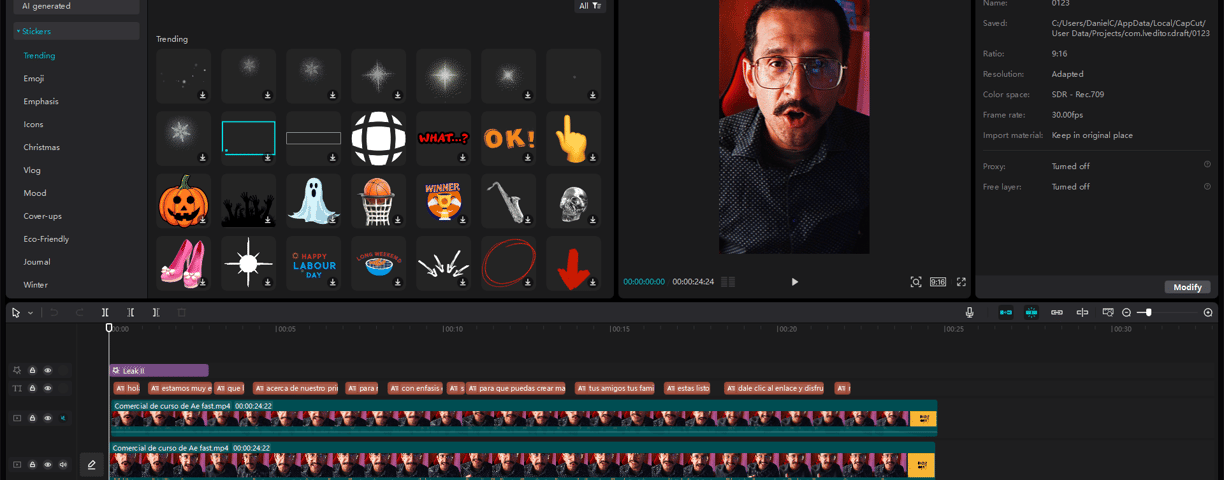Select the Emphasis sticker category
Image resolution: width=1224 pixels, height=480 pixels.
[x=41, y=101]
